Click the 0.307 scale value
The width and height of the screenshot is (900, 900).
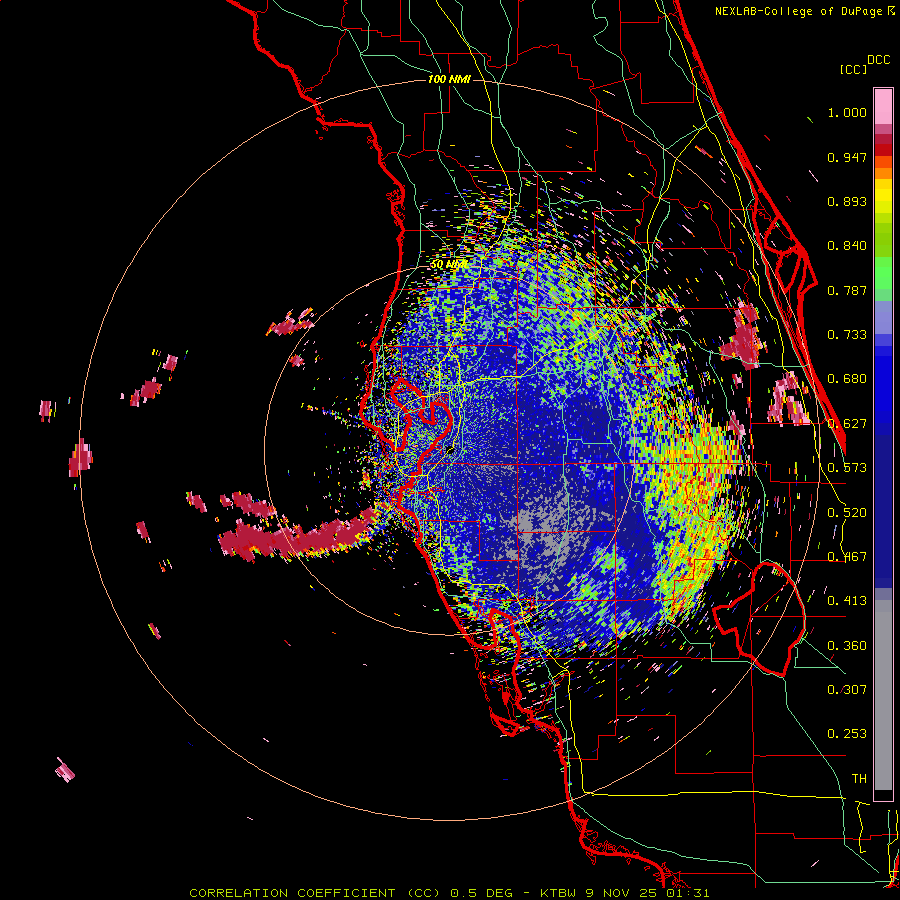(x=847, y=690)
